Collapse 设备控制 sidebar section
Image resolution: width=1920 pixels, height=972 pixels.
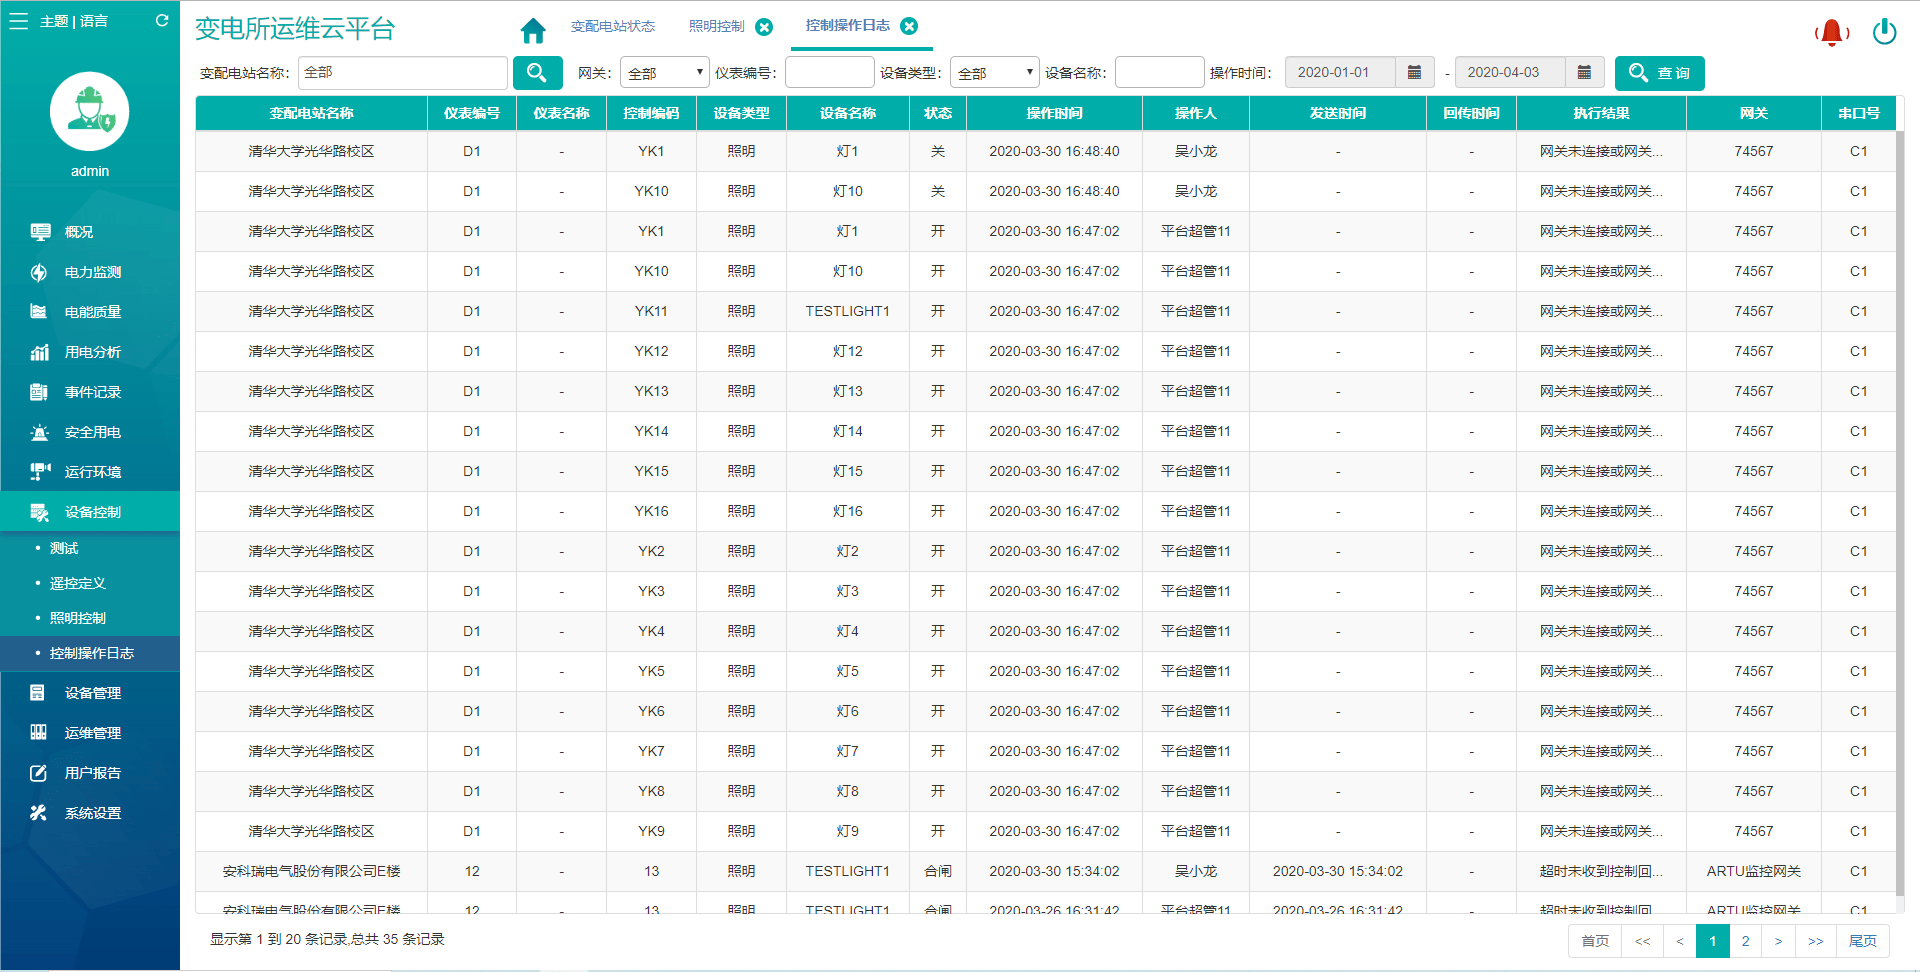click(90, 512)
